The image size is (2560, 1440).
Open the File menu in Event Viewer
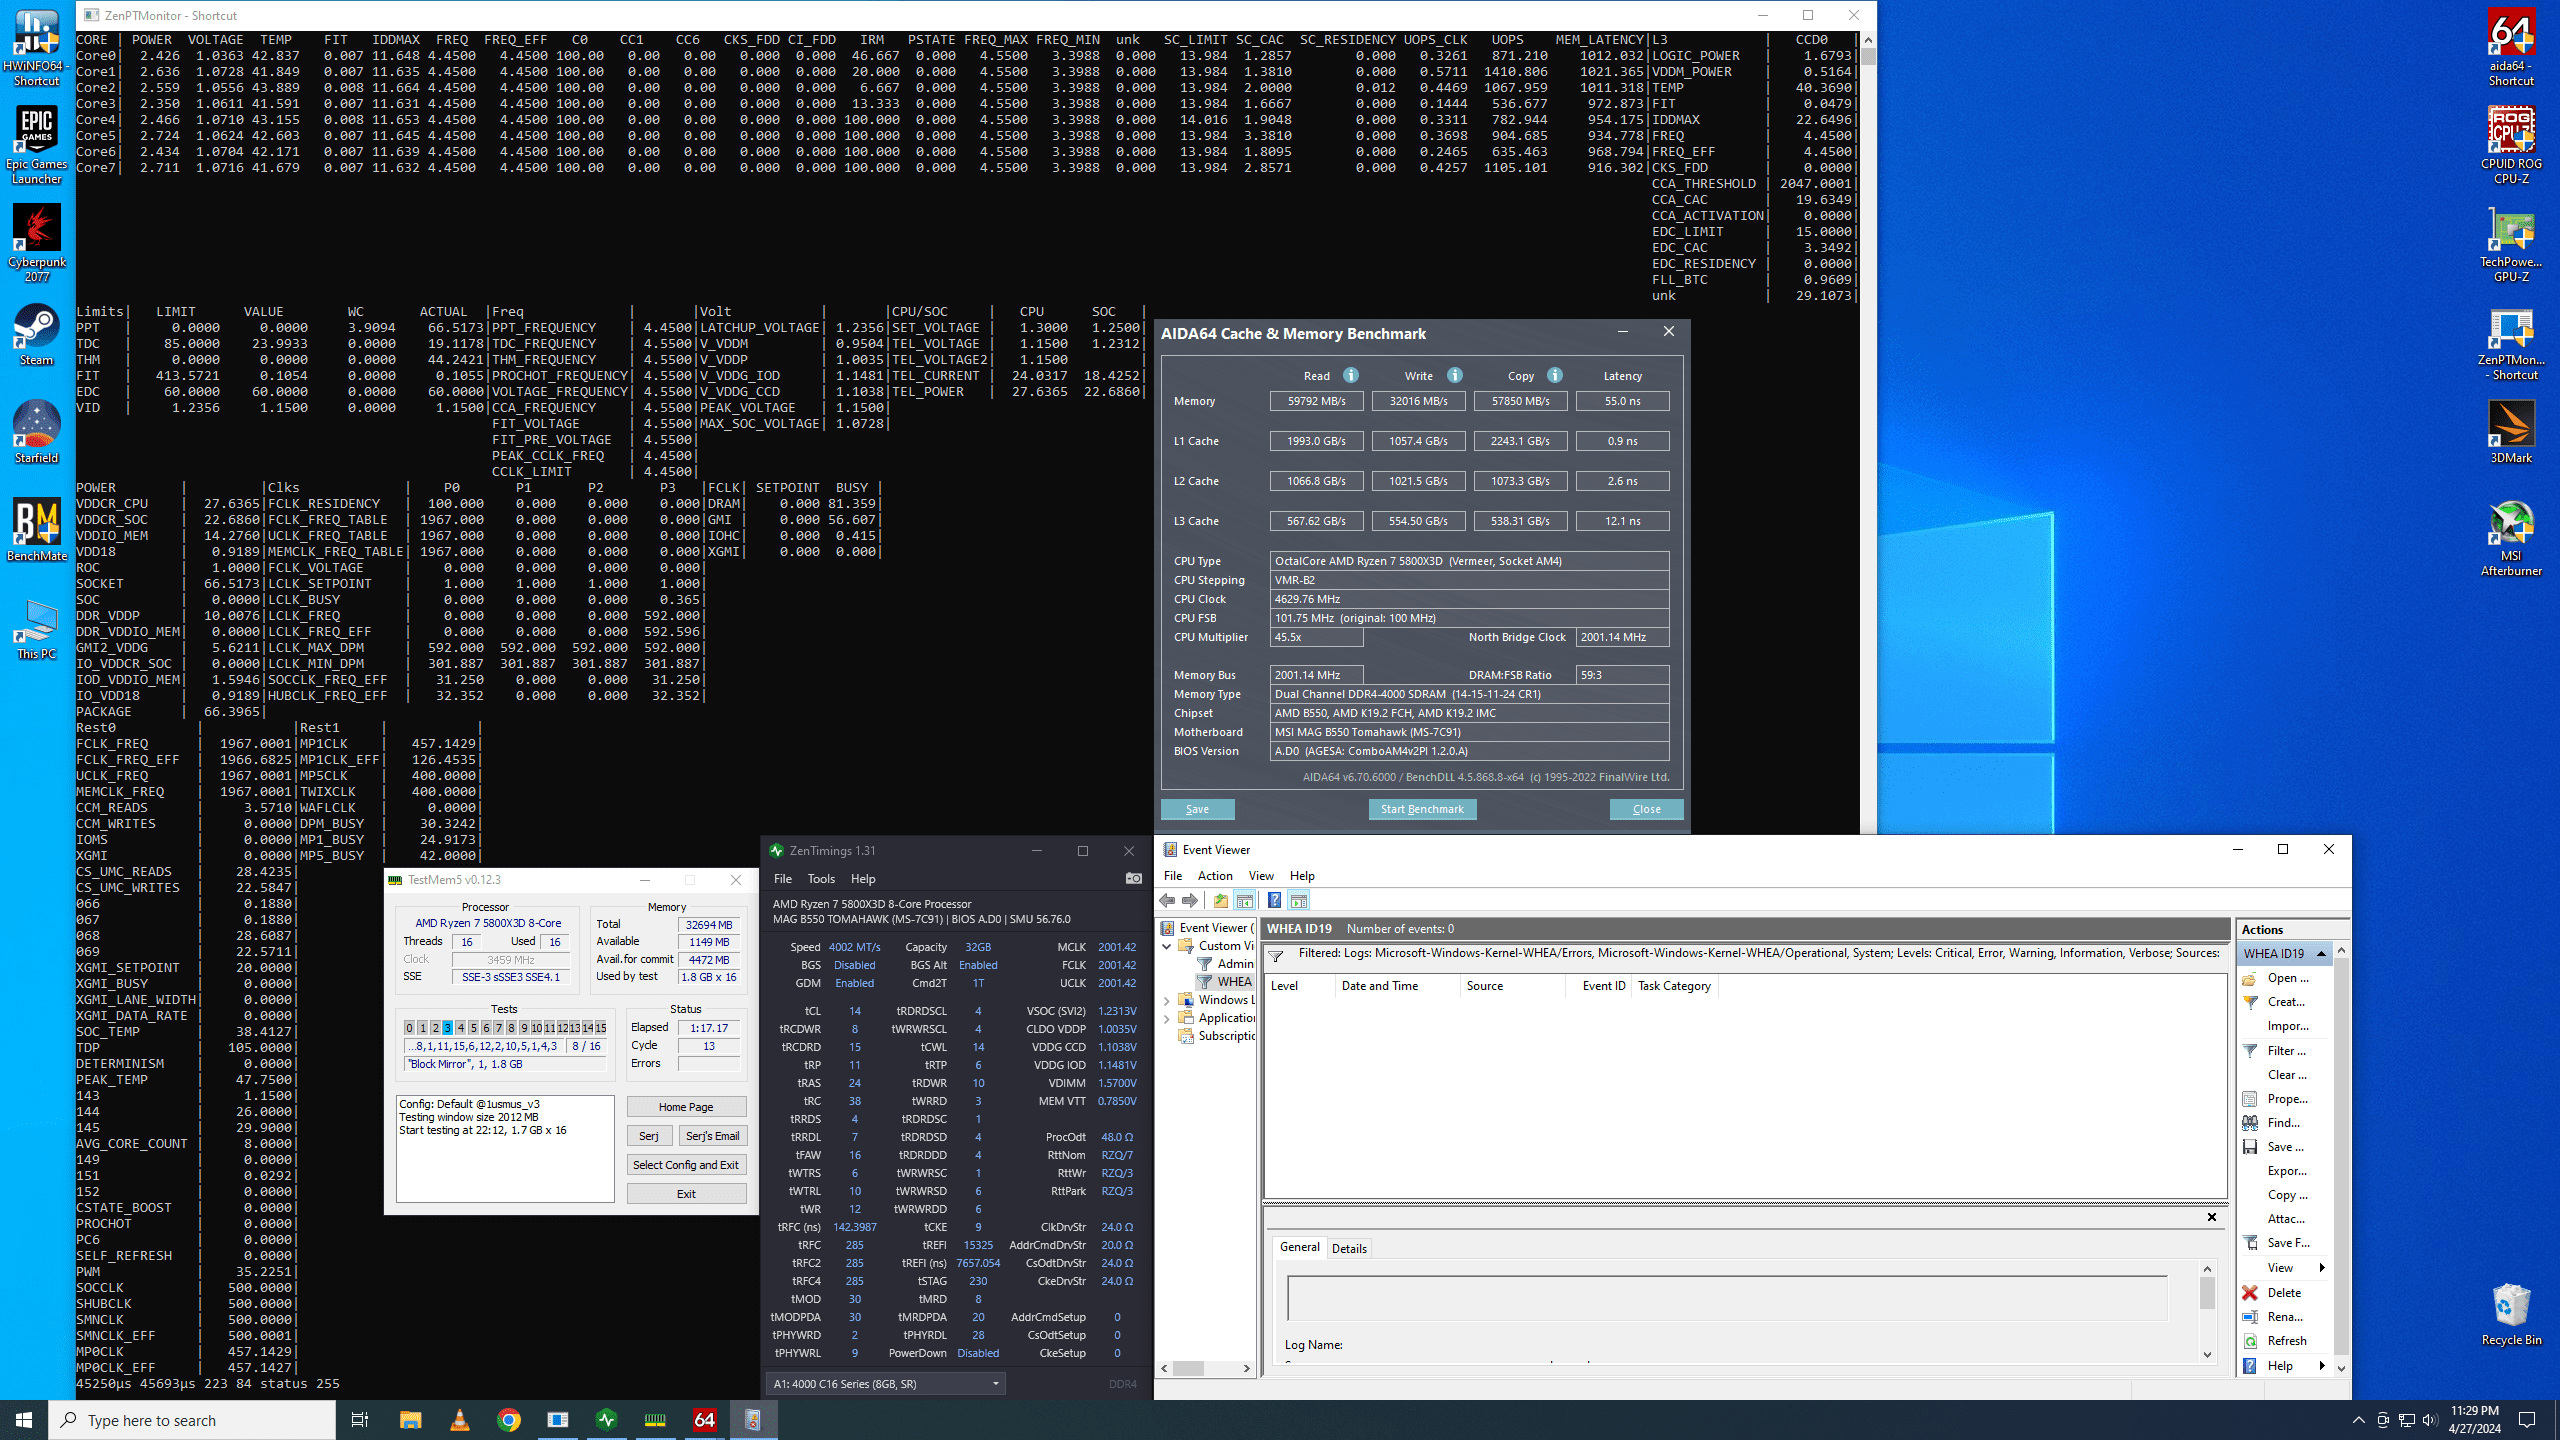pyautogui.click(x=1173, y=876)
